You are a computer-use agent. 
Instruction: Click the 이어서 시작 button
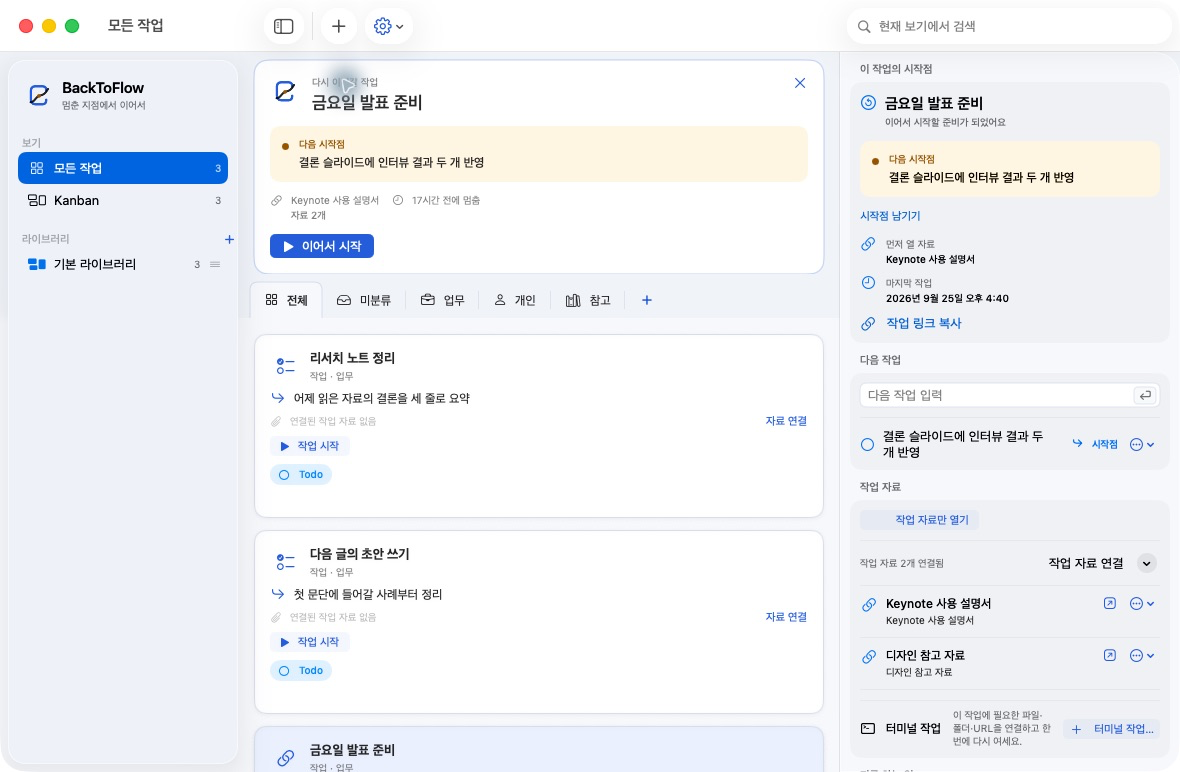click(x=322, y=246)
